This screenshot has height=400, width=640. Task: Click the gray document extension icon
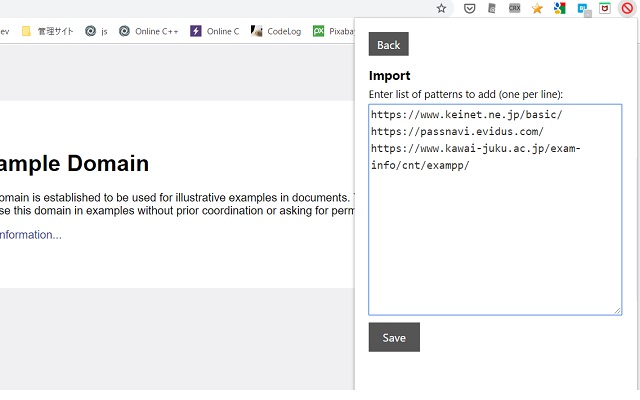pos(492,8)
